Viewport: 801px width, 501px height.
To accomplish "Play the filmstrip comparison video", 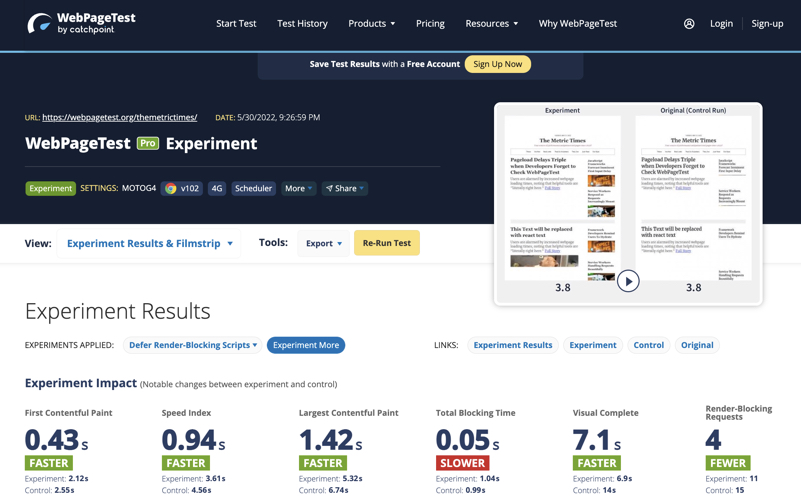I will click(x=628, y=281).
